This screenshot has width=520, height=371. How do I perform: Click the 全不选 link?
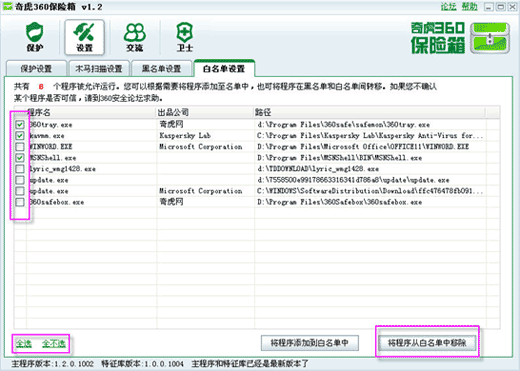point(54,343)
